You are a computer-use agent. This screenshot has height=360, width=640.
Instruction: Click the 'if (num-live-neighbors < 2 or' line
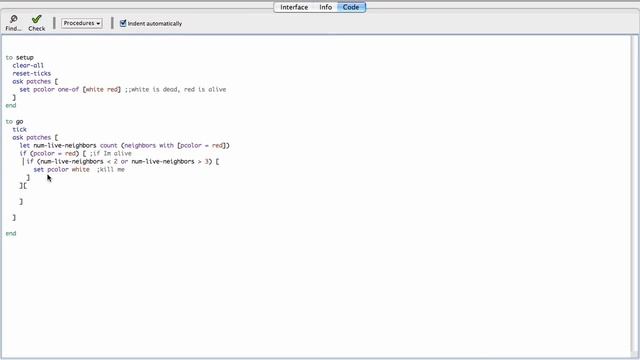tap(122, 162)
